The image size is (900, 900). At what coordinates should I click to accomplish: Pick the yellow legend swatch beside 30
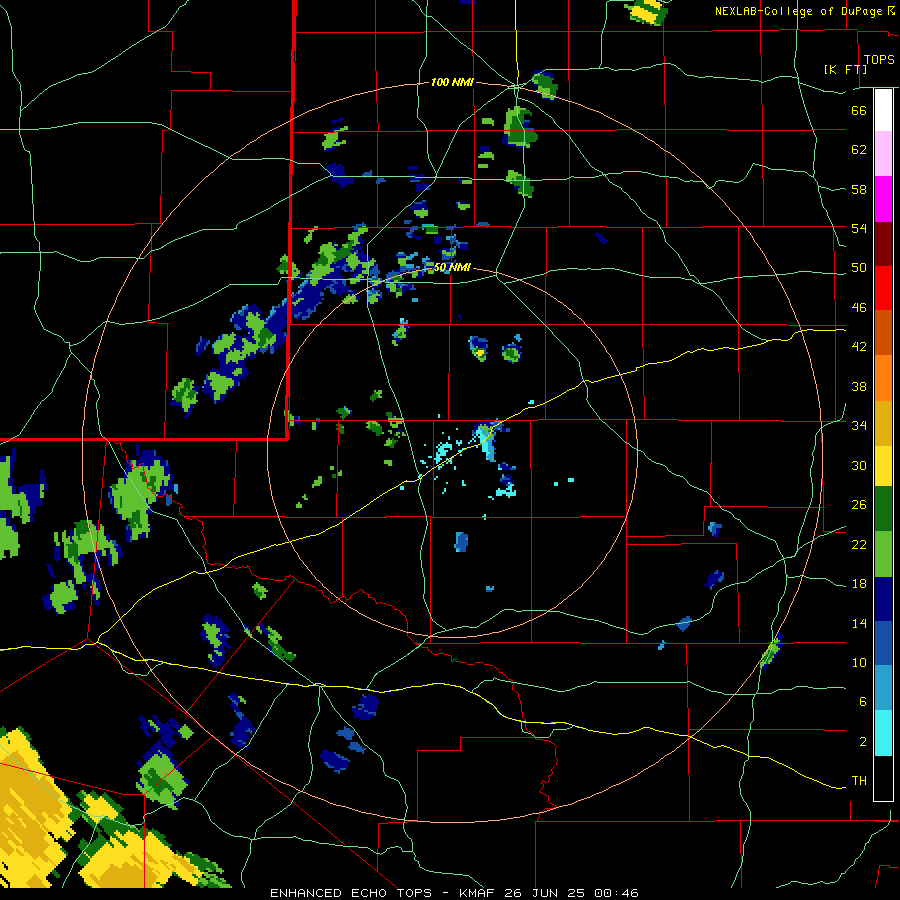[883, 466]
